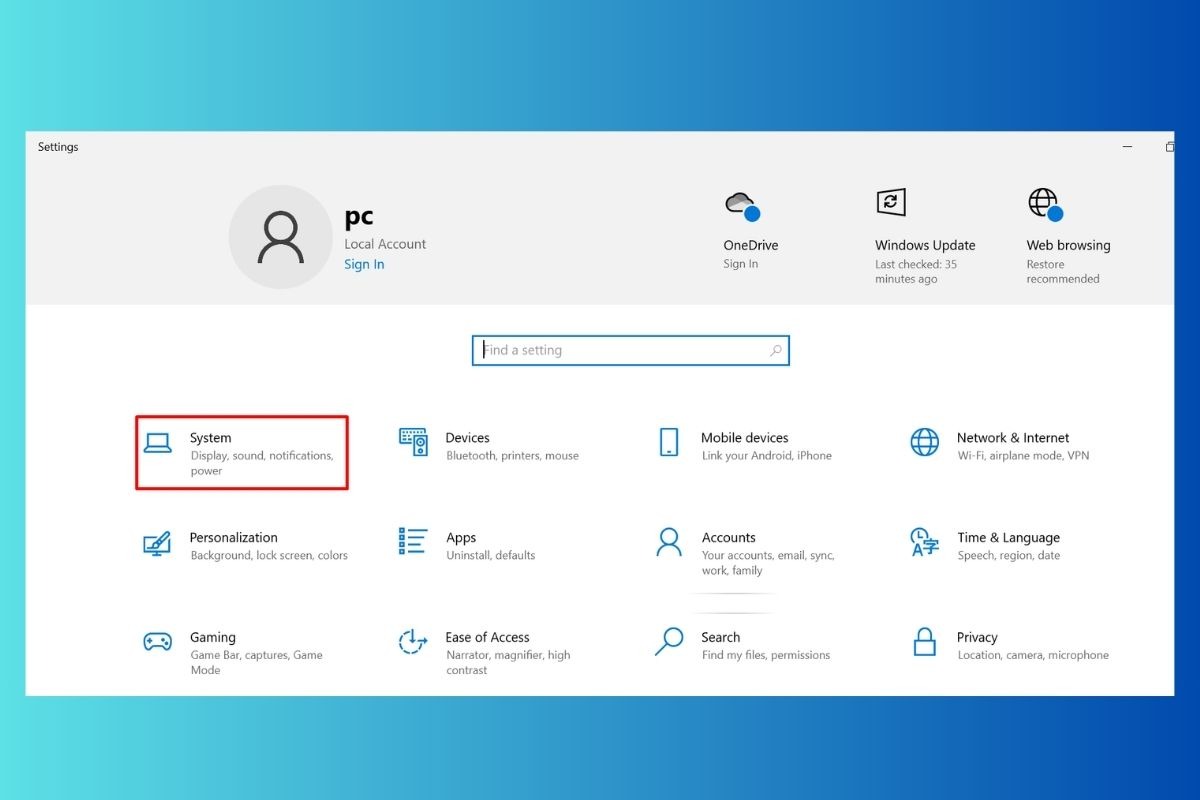This screenshot has height=800, width=1200.
Task: Click "Find my files, permissions" description
Action: (x=766, y=656)
